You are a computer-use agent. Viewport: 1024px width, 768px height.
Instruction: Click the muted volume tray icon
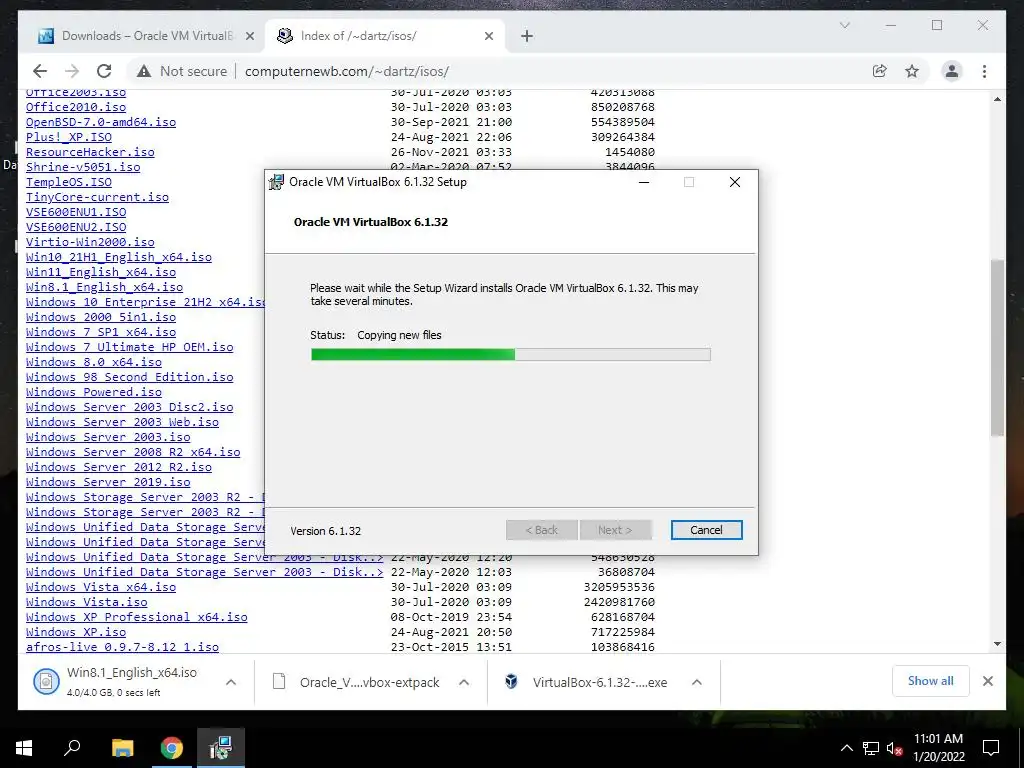pyautogui.click(x=895, y=748)
